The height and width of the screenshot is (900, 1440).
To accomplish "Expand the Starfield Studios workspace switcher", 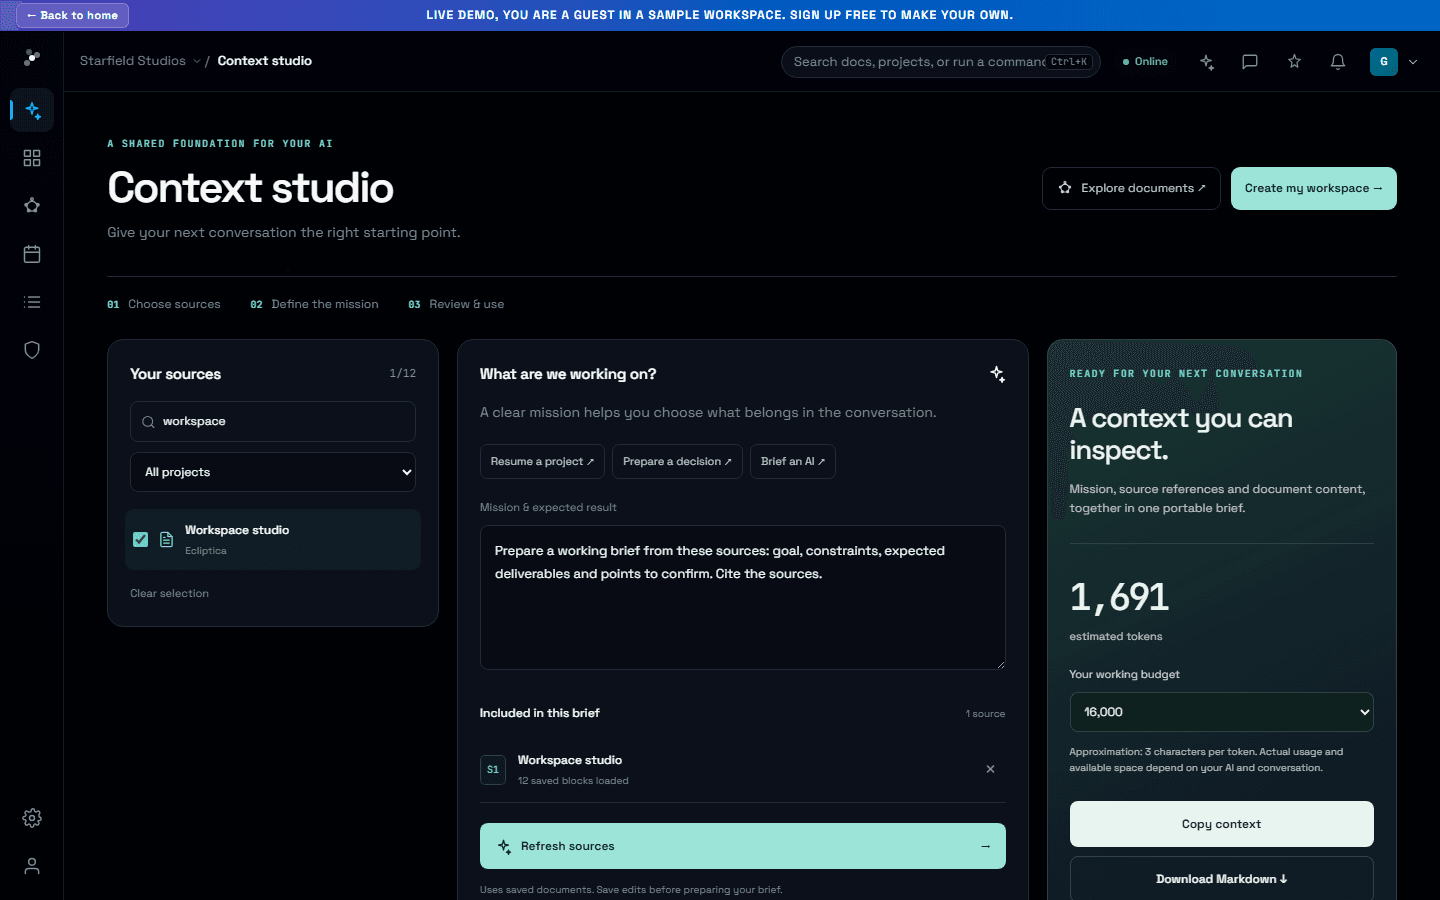I will pos(140,61).
